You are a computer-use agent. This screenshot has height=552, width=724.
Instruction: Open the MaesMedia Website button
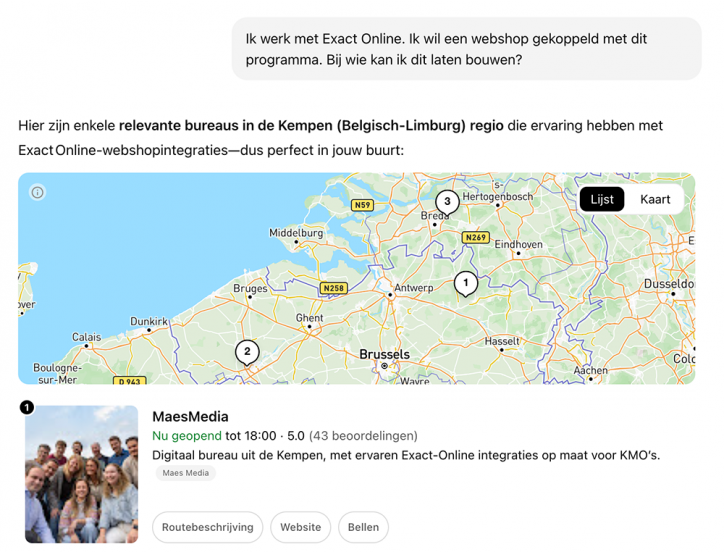pyautogui.click(x=300, y=527)
